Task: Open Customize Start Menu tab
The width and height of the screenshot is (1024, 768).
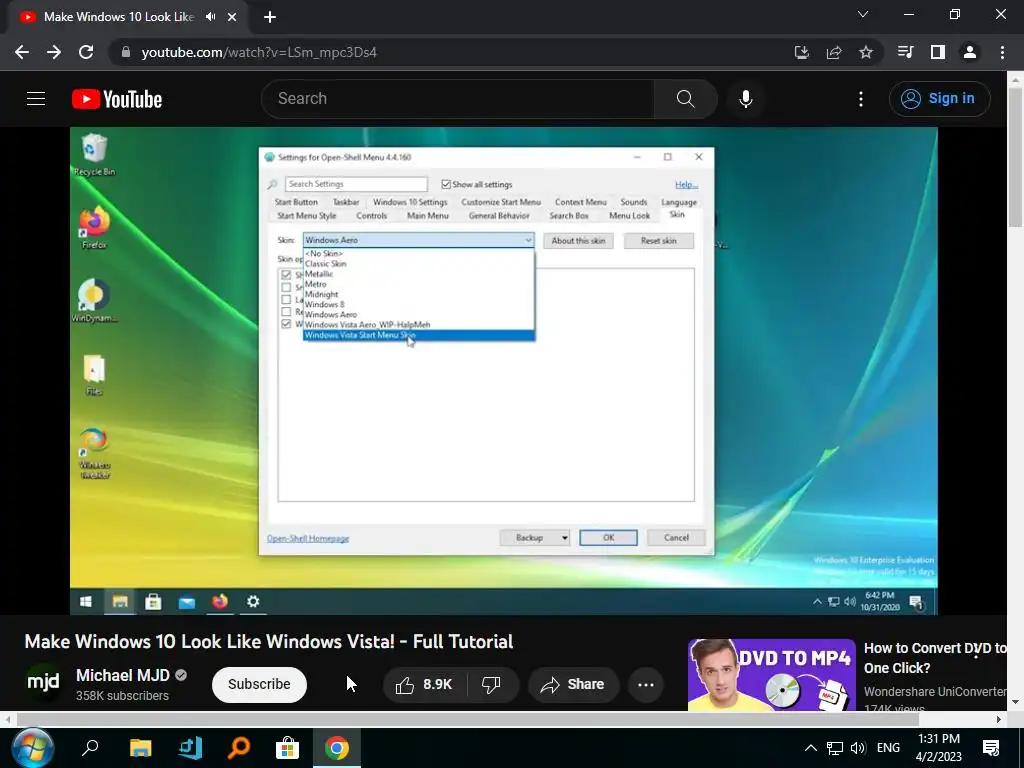Action: coord(501,202)
